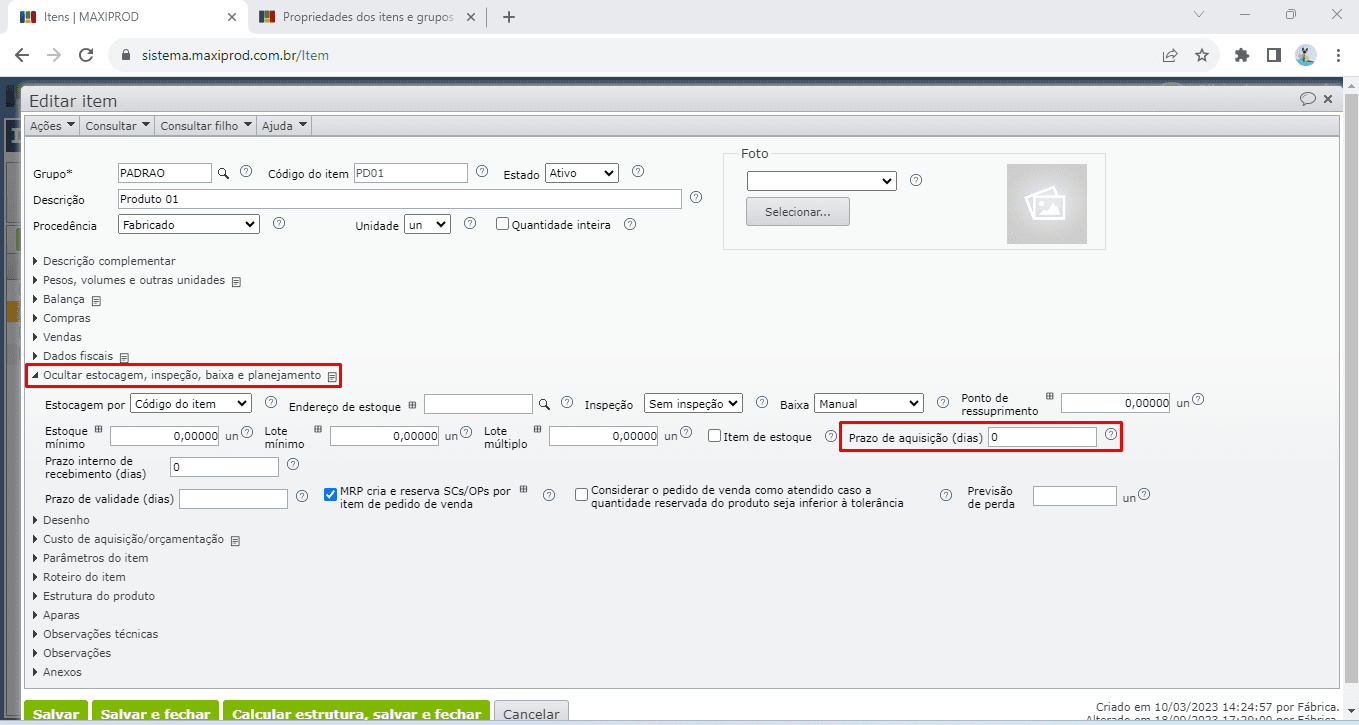This screenshot has width=1359, height=725.
Task: Click search magnifier for Endereço de estoque
Action: click(545, 404)
